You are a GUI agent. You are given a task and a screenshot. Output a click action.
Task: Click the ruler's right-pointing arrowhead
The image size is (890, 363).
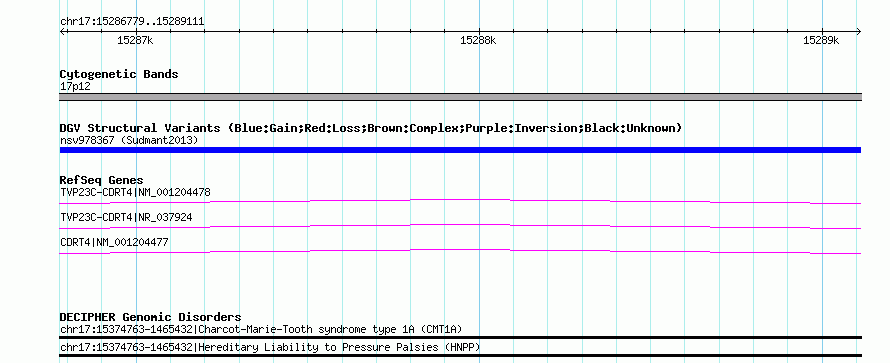click(858, 32)
